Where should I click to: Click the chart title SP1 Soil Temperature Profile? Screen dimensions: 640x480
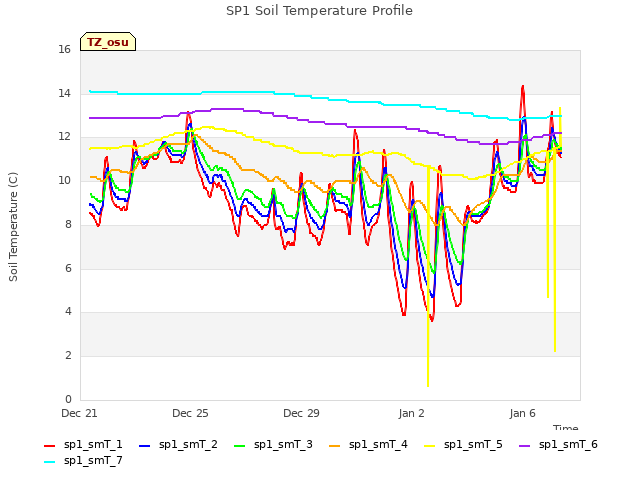coord(319,11)
